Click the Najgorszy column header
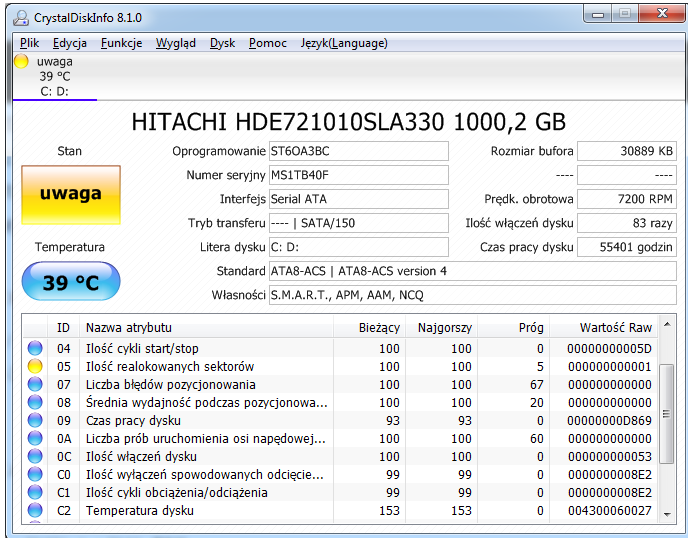This screenshot has height=538, width=688. coord(441,327)
